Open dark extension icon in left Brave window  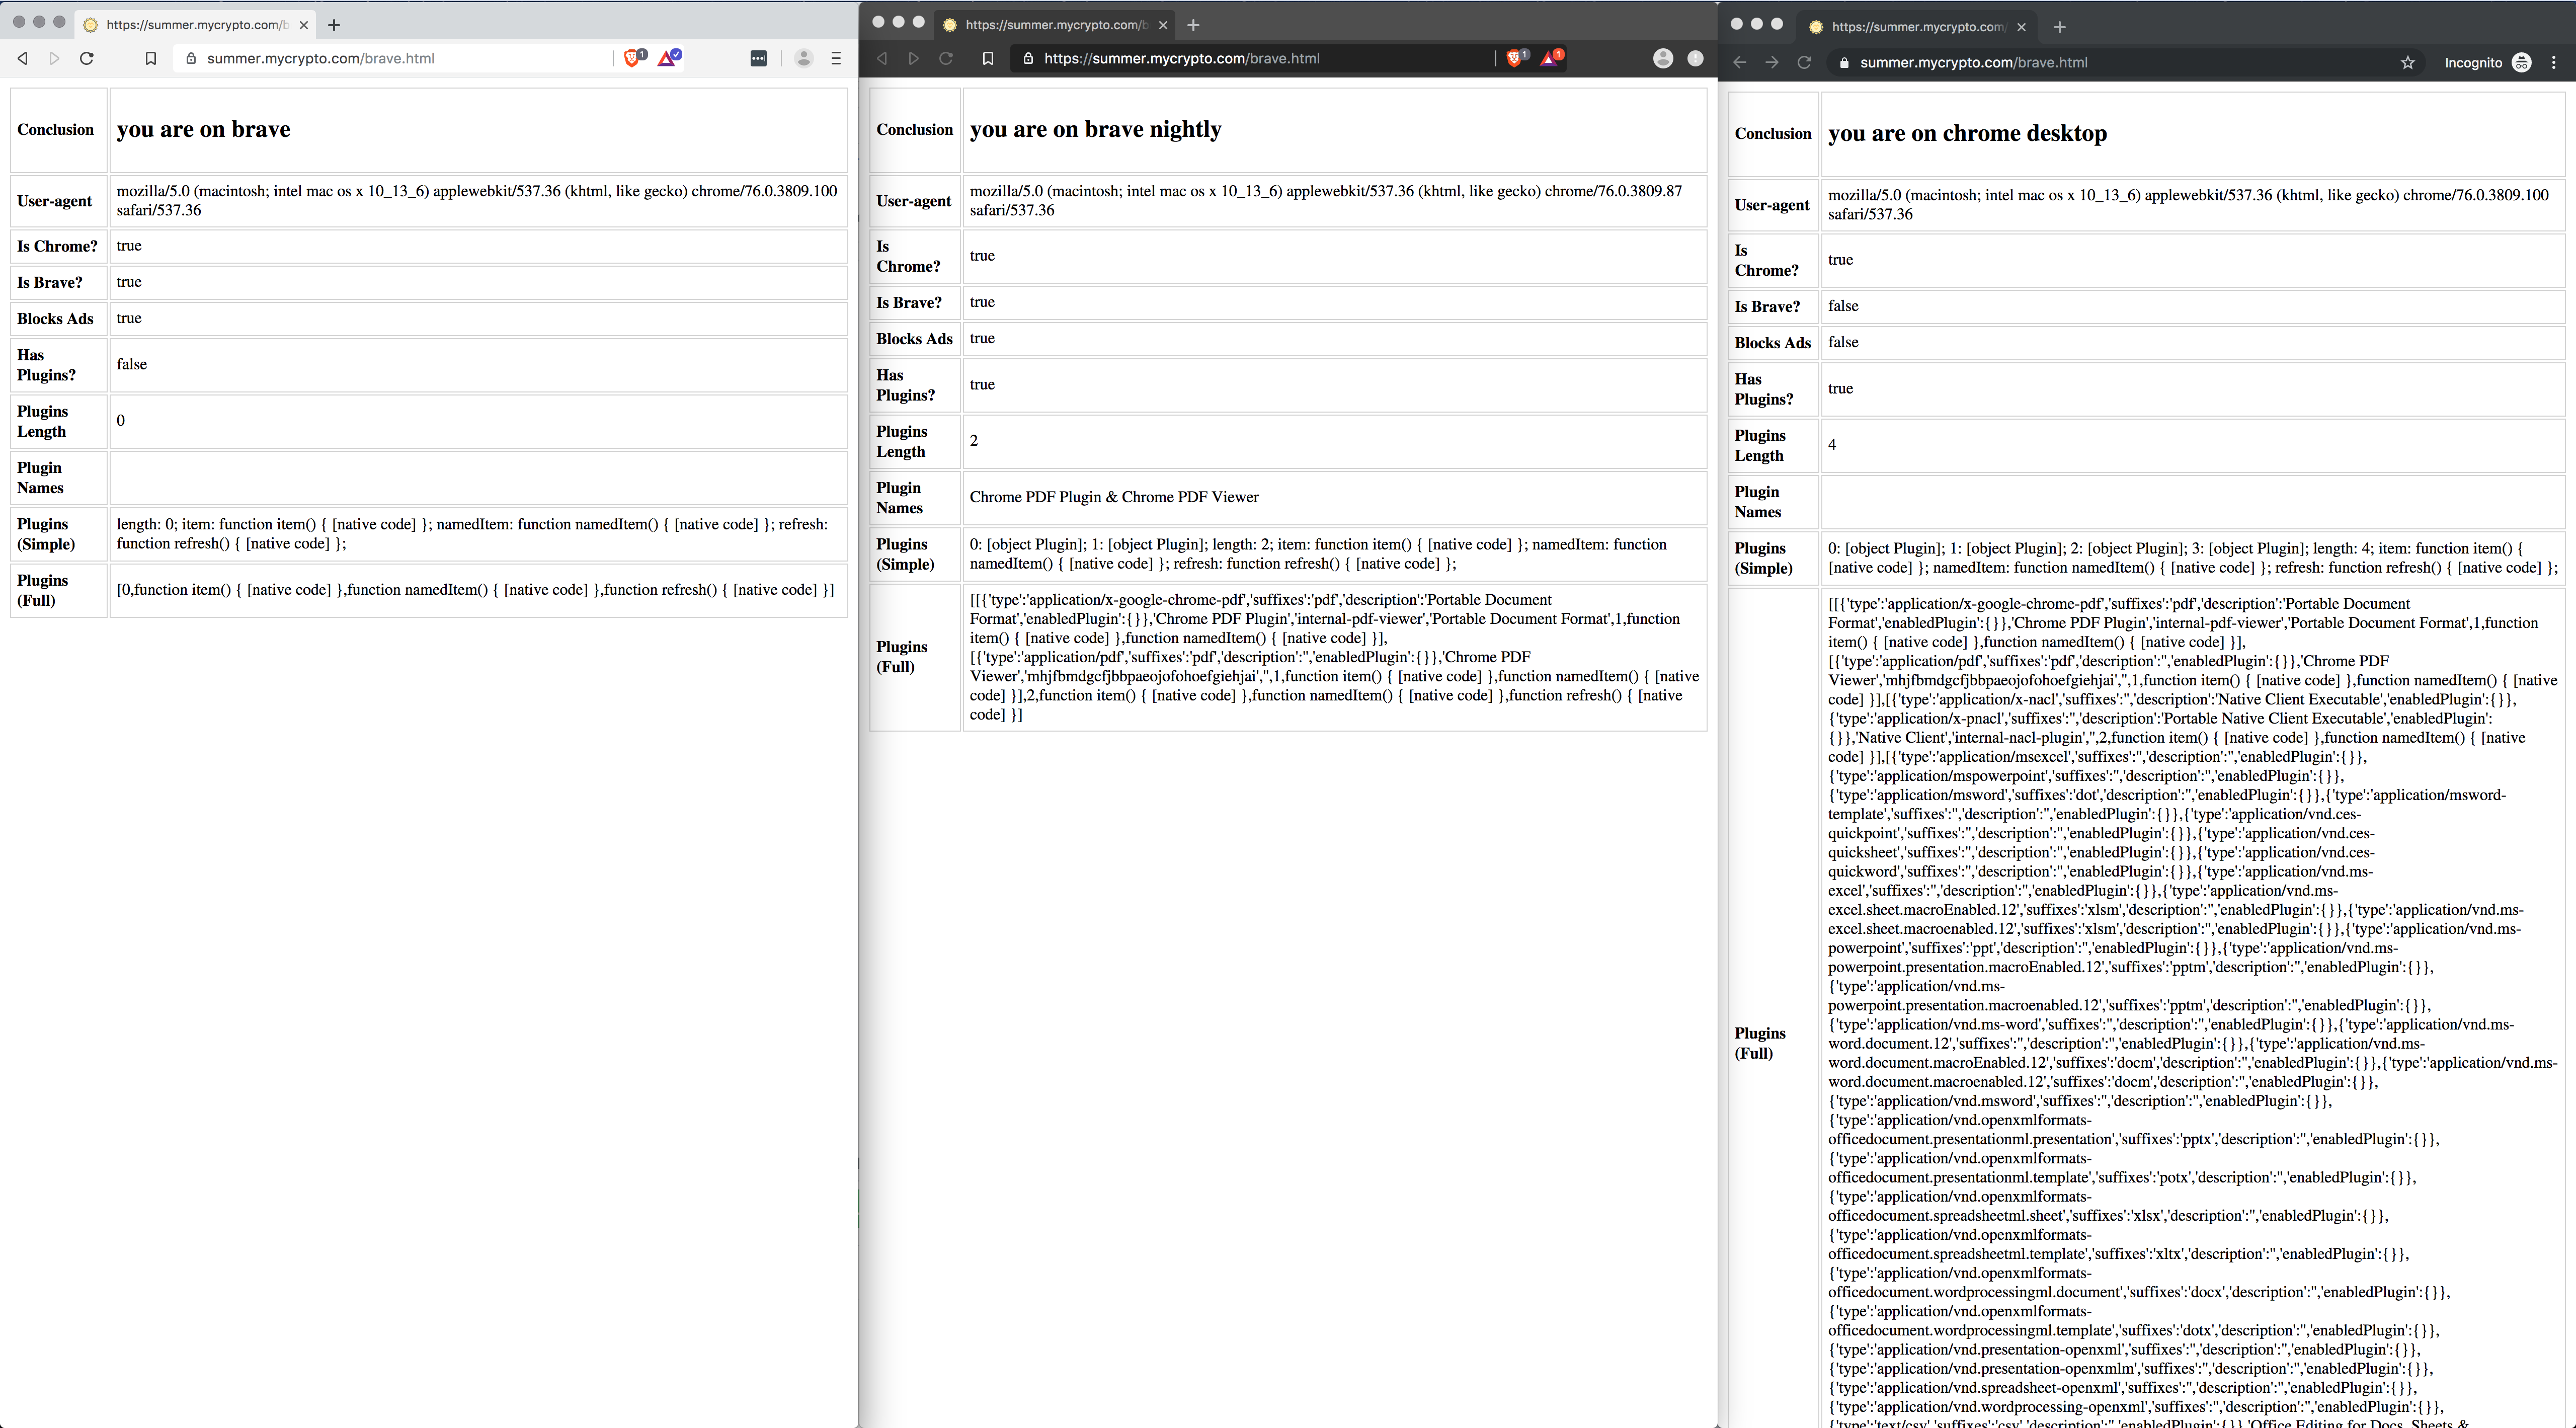[x=759, y=58]
